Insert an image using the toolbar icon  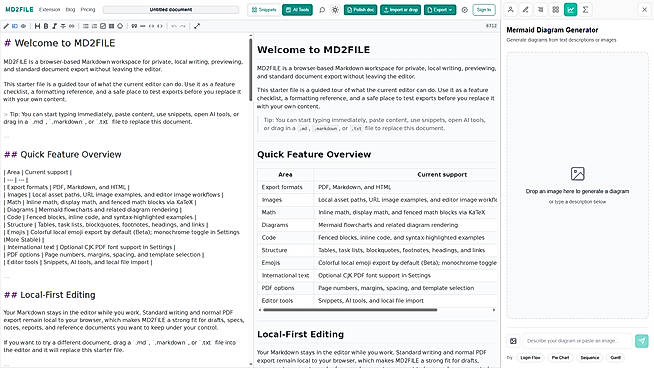click(x=120, y=26)
